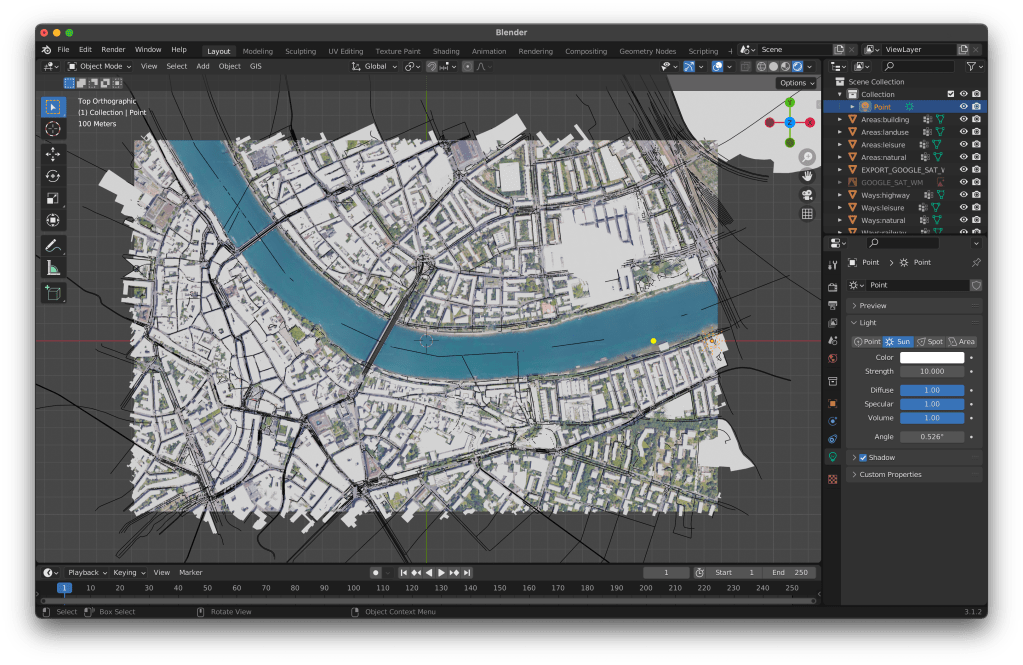The image size is (1023, 665).
Task: Enable the Shadow checkbox
Action: click(863, 458)
